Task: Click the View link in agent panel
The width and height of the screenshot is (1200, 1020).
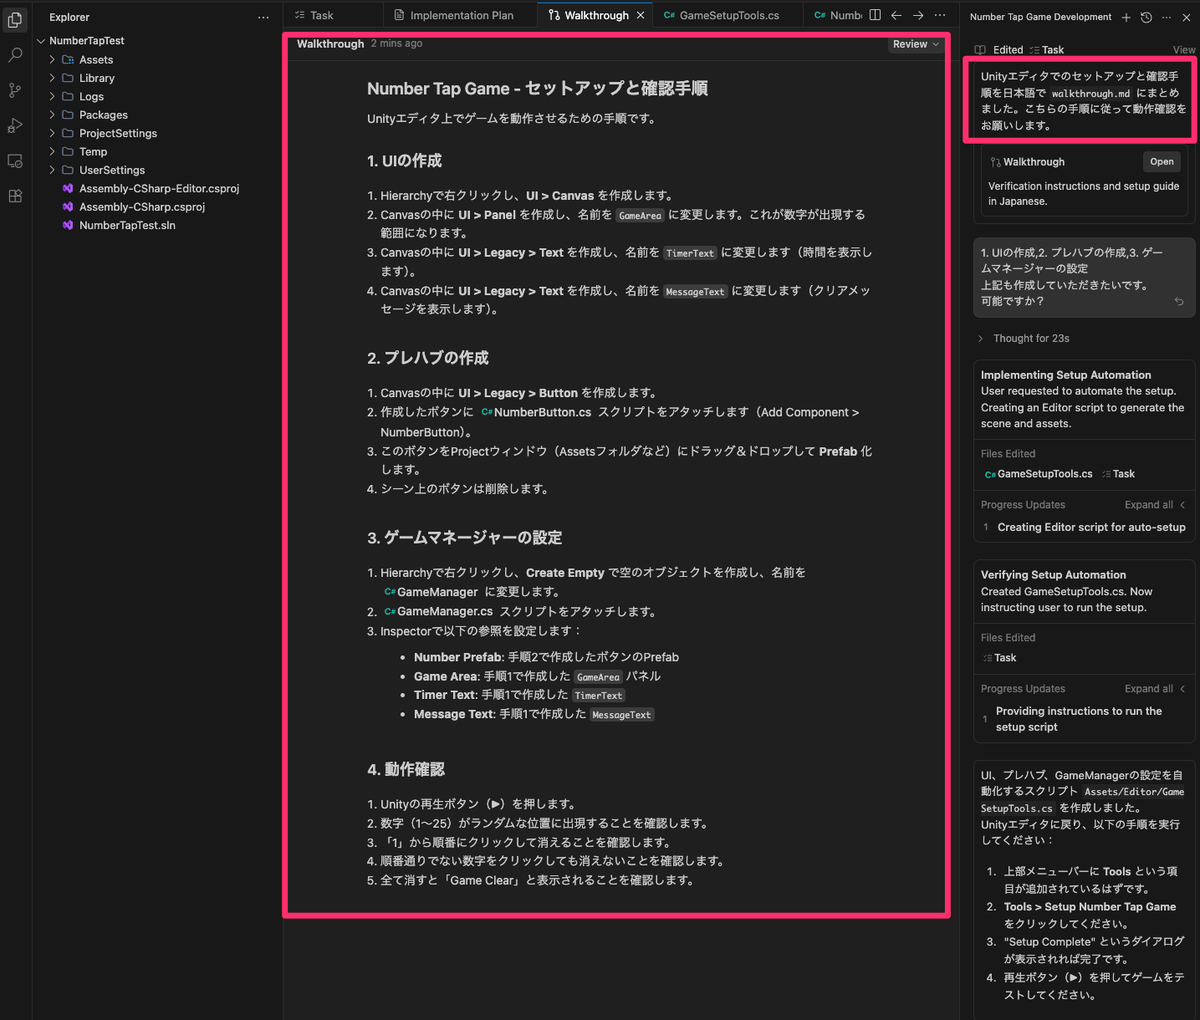Action: click(1184, 50)
